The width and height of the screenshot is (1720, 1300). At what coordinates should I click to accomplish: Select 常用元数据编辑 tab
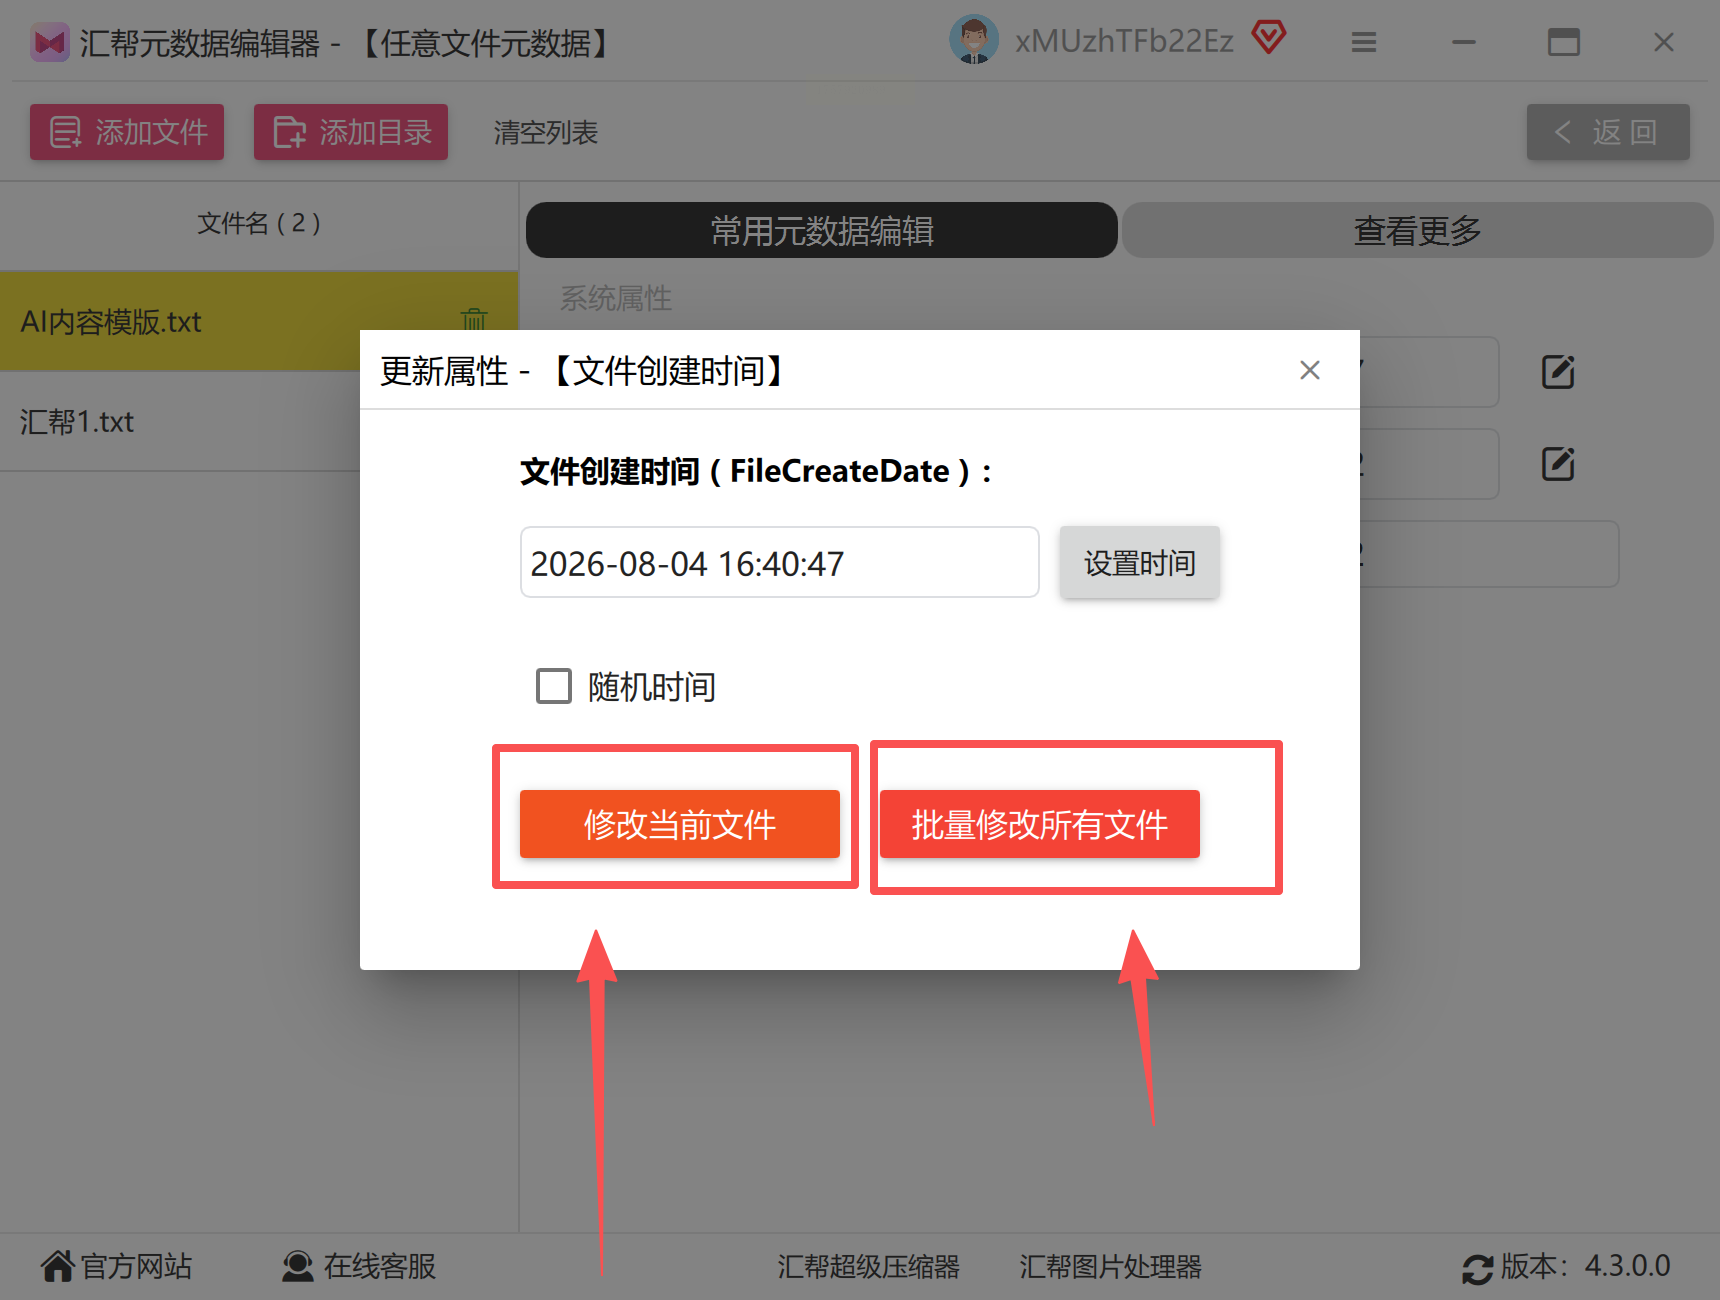tap(821, 230)
